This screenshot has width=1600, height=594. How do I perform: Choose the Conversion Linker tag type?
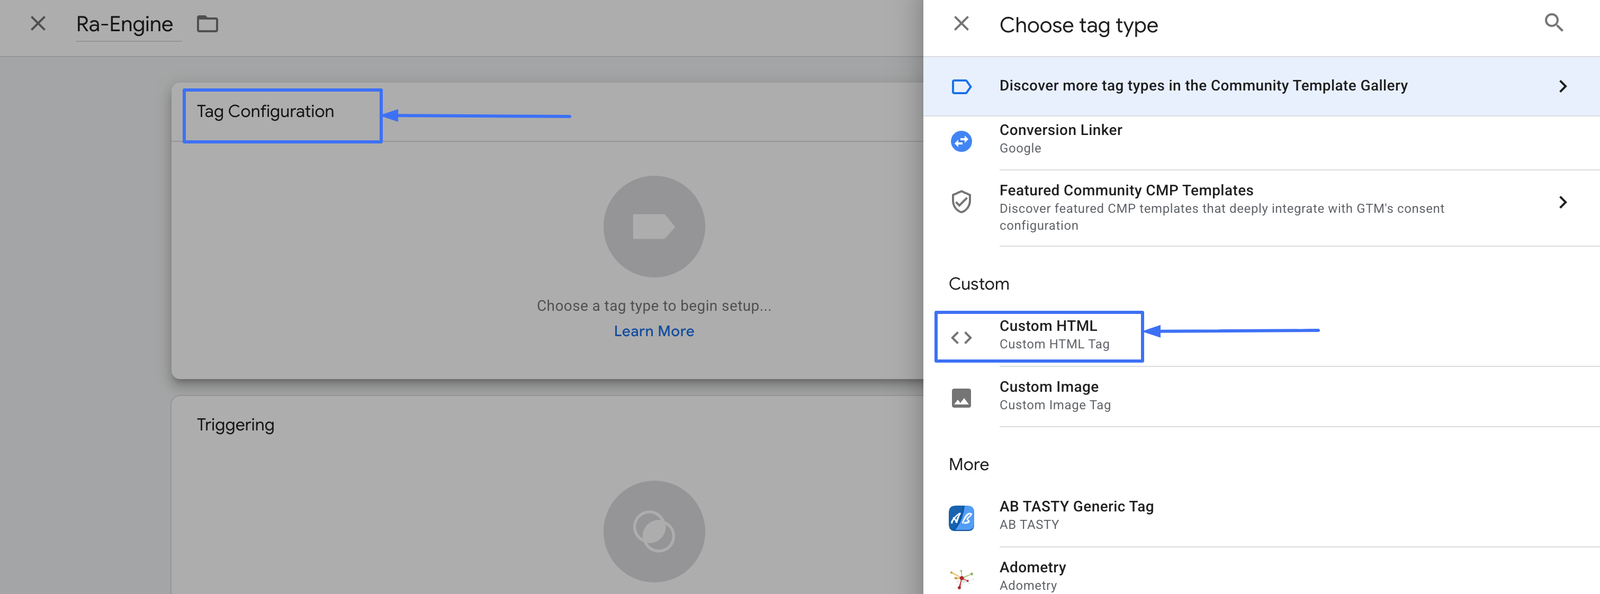(x=1060, y=139)
